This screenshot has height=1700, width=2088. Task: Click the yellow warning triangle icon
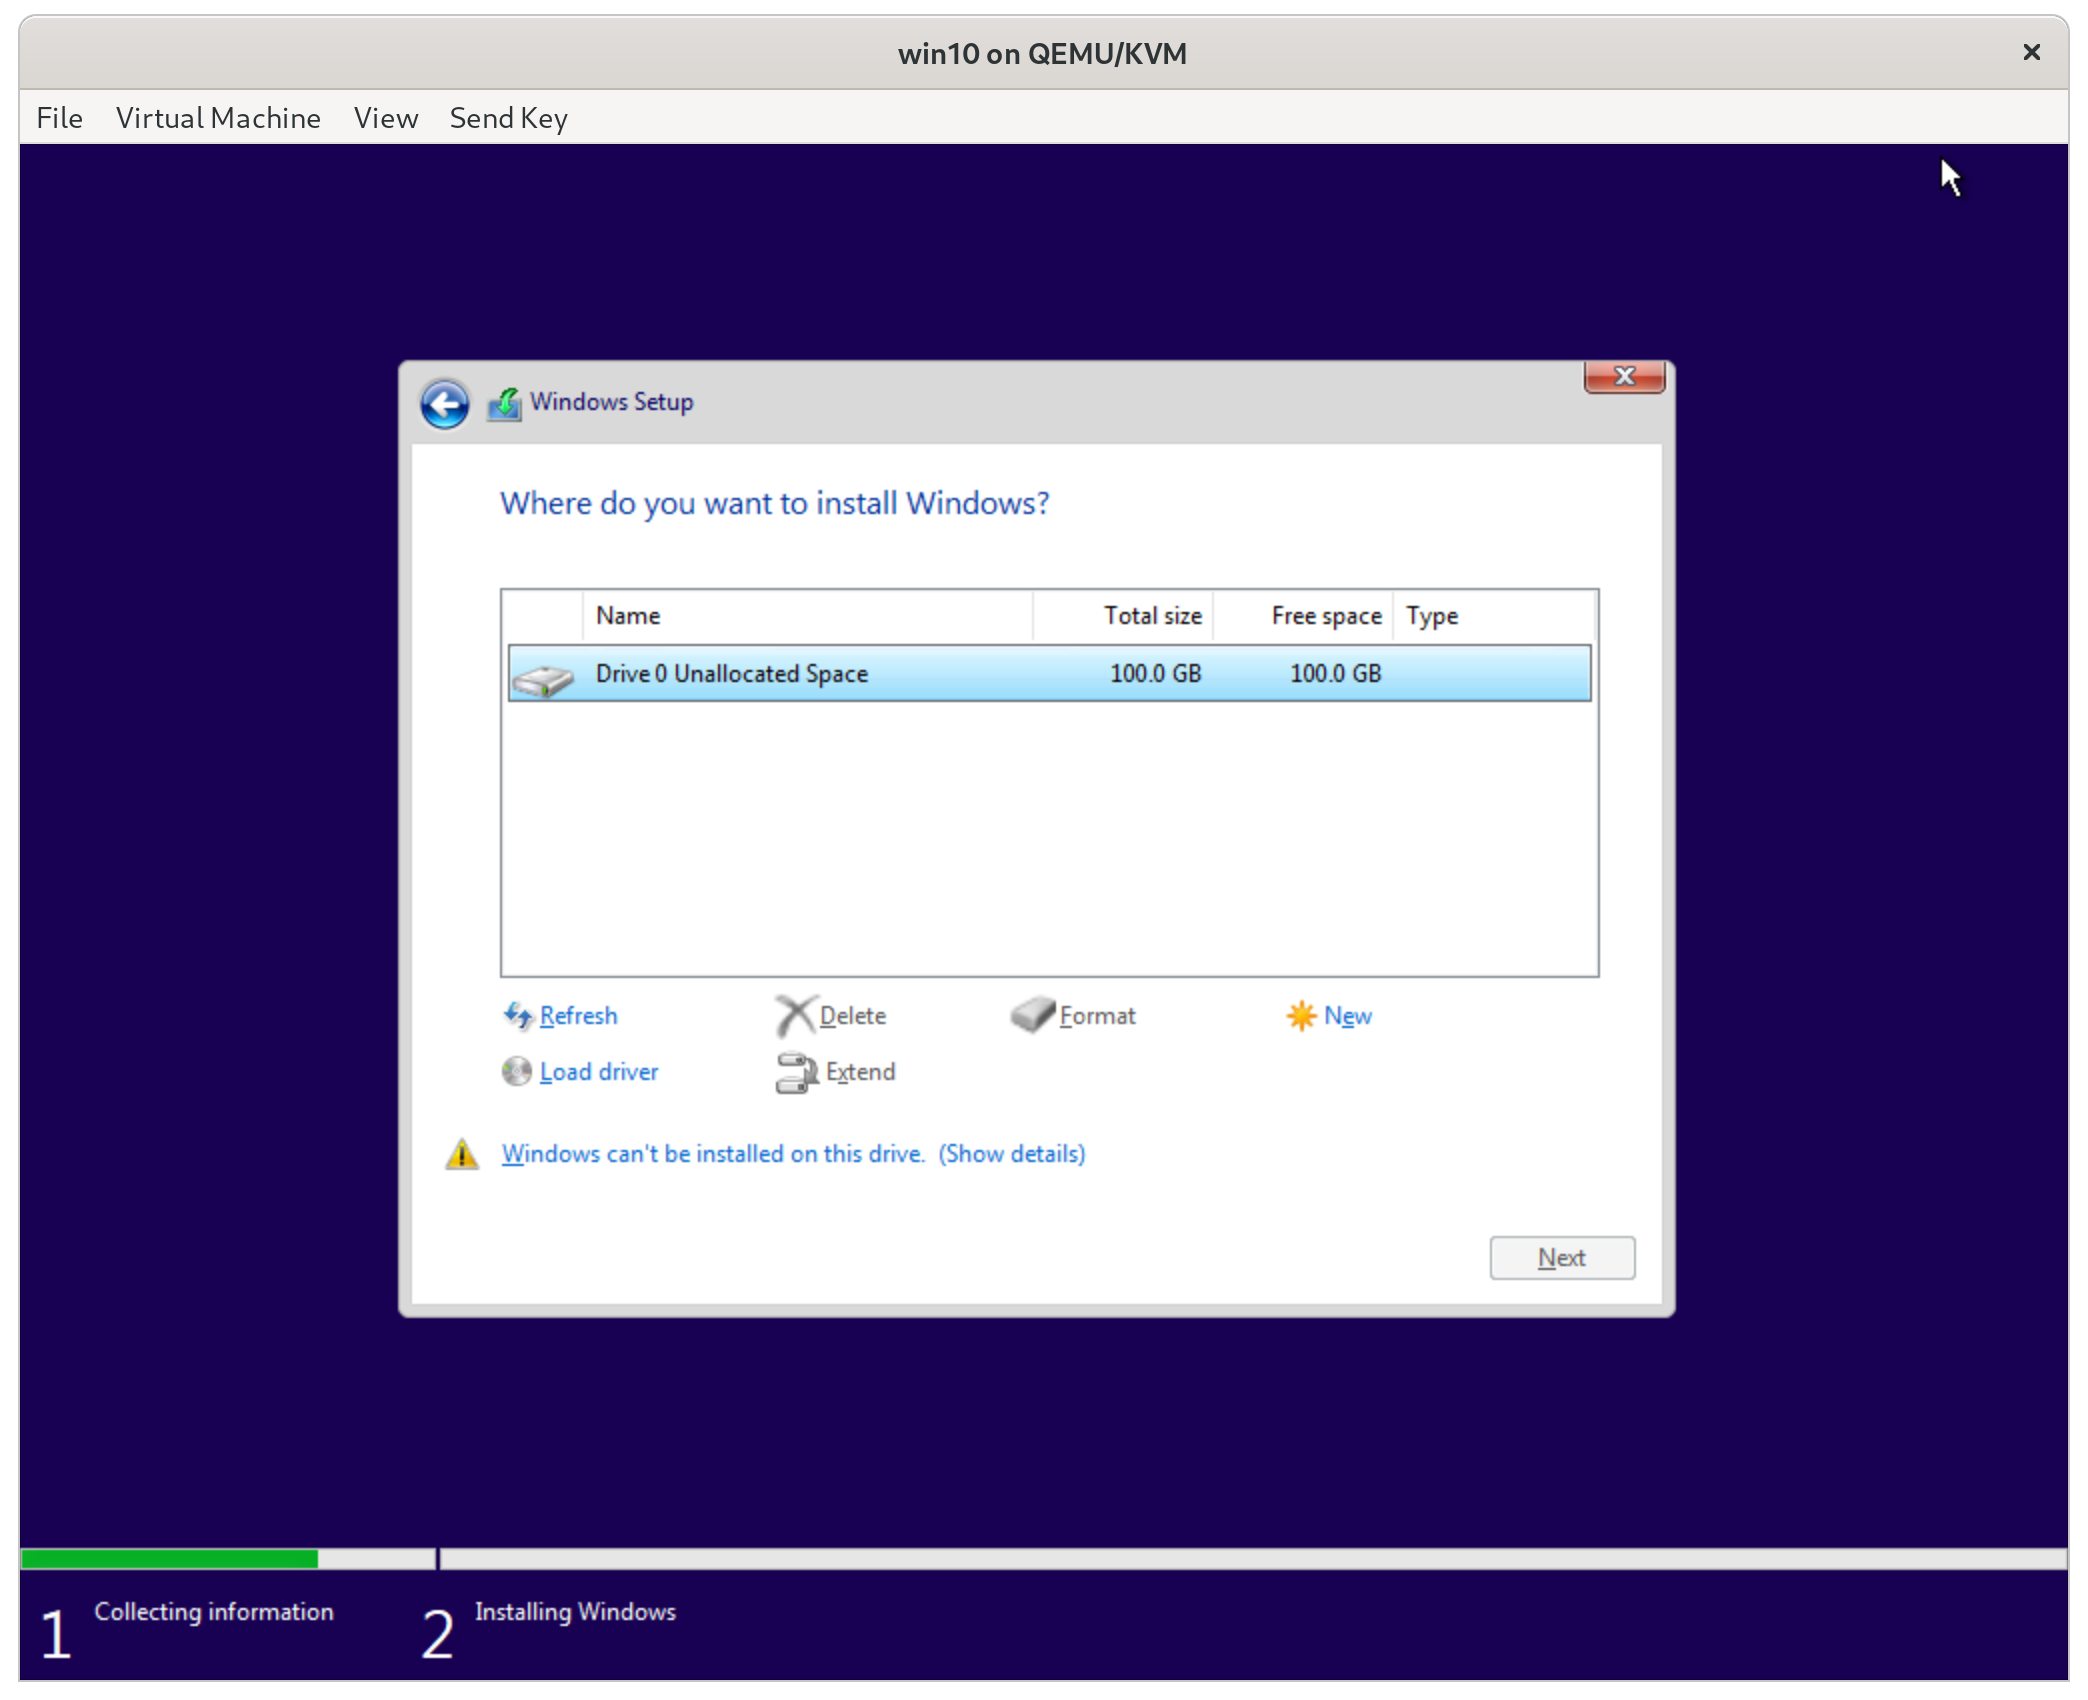pos(462,1154)
